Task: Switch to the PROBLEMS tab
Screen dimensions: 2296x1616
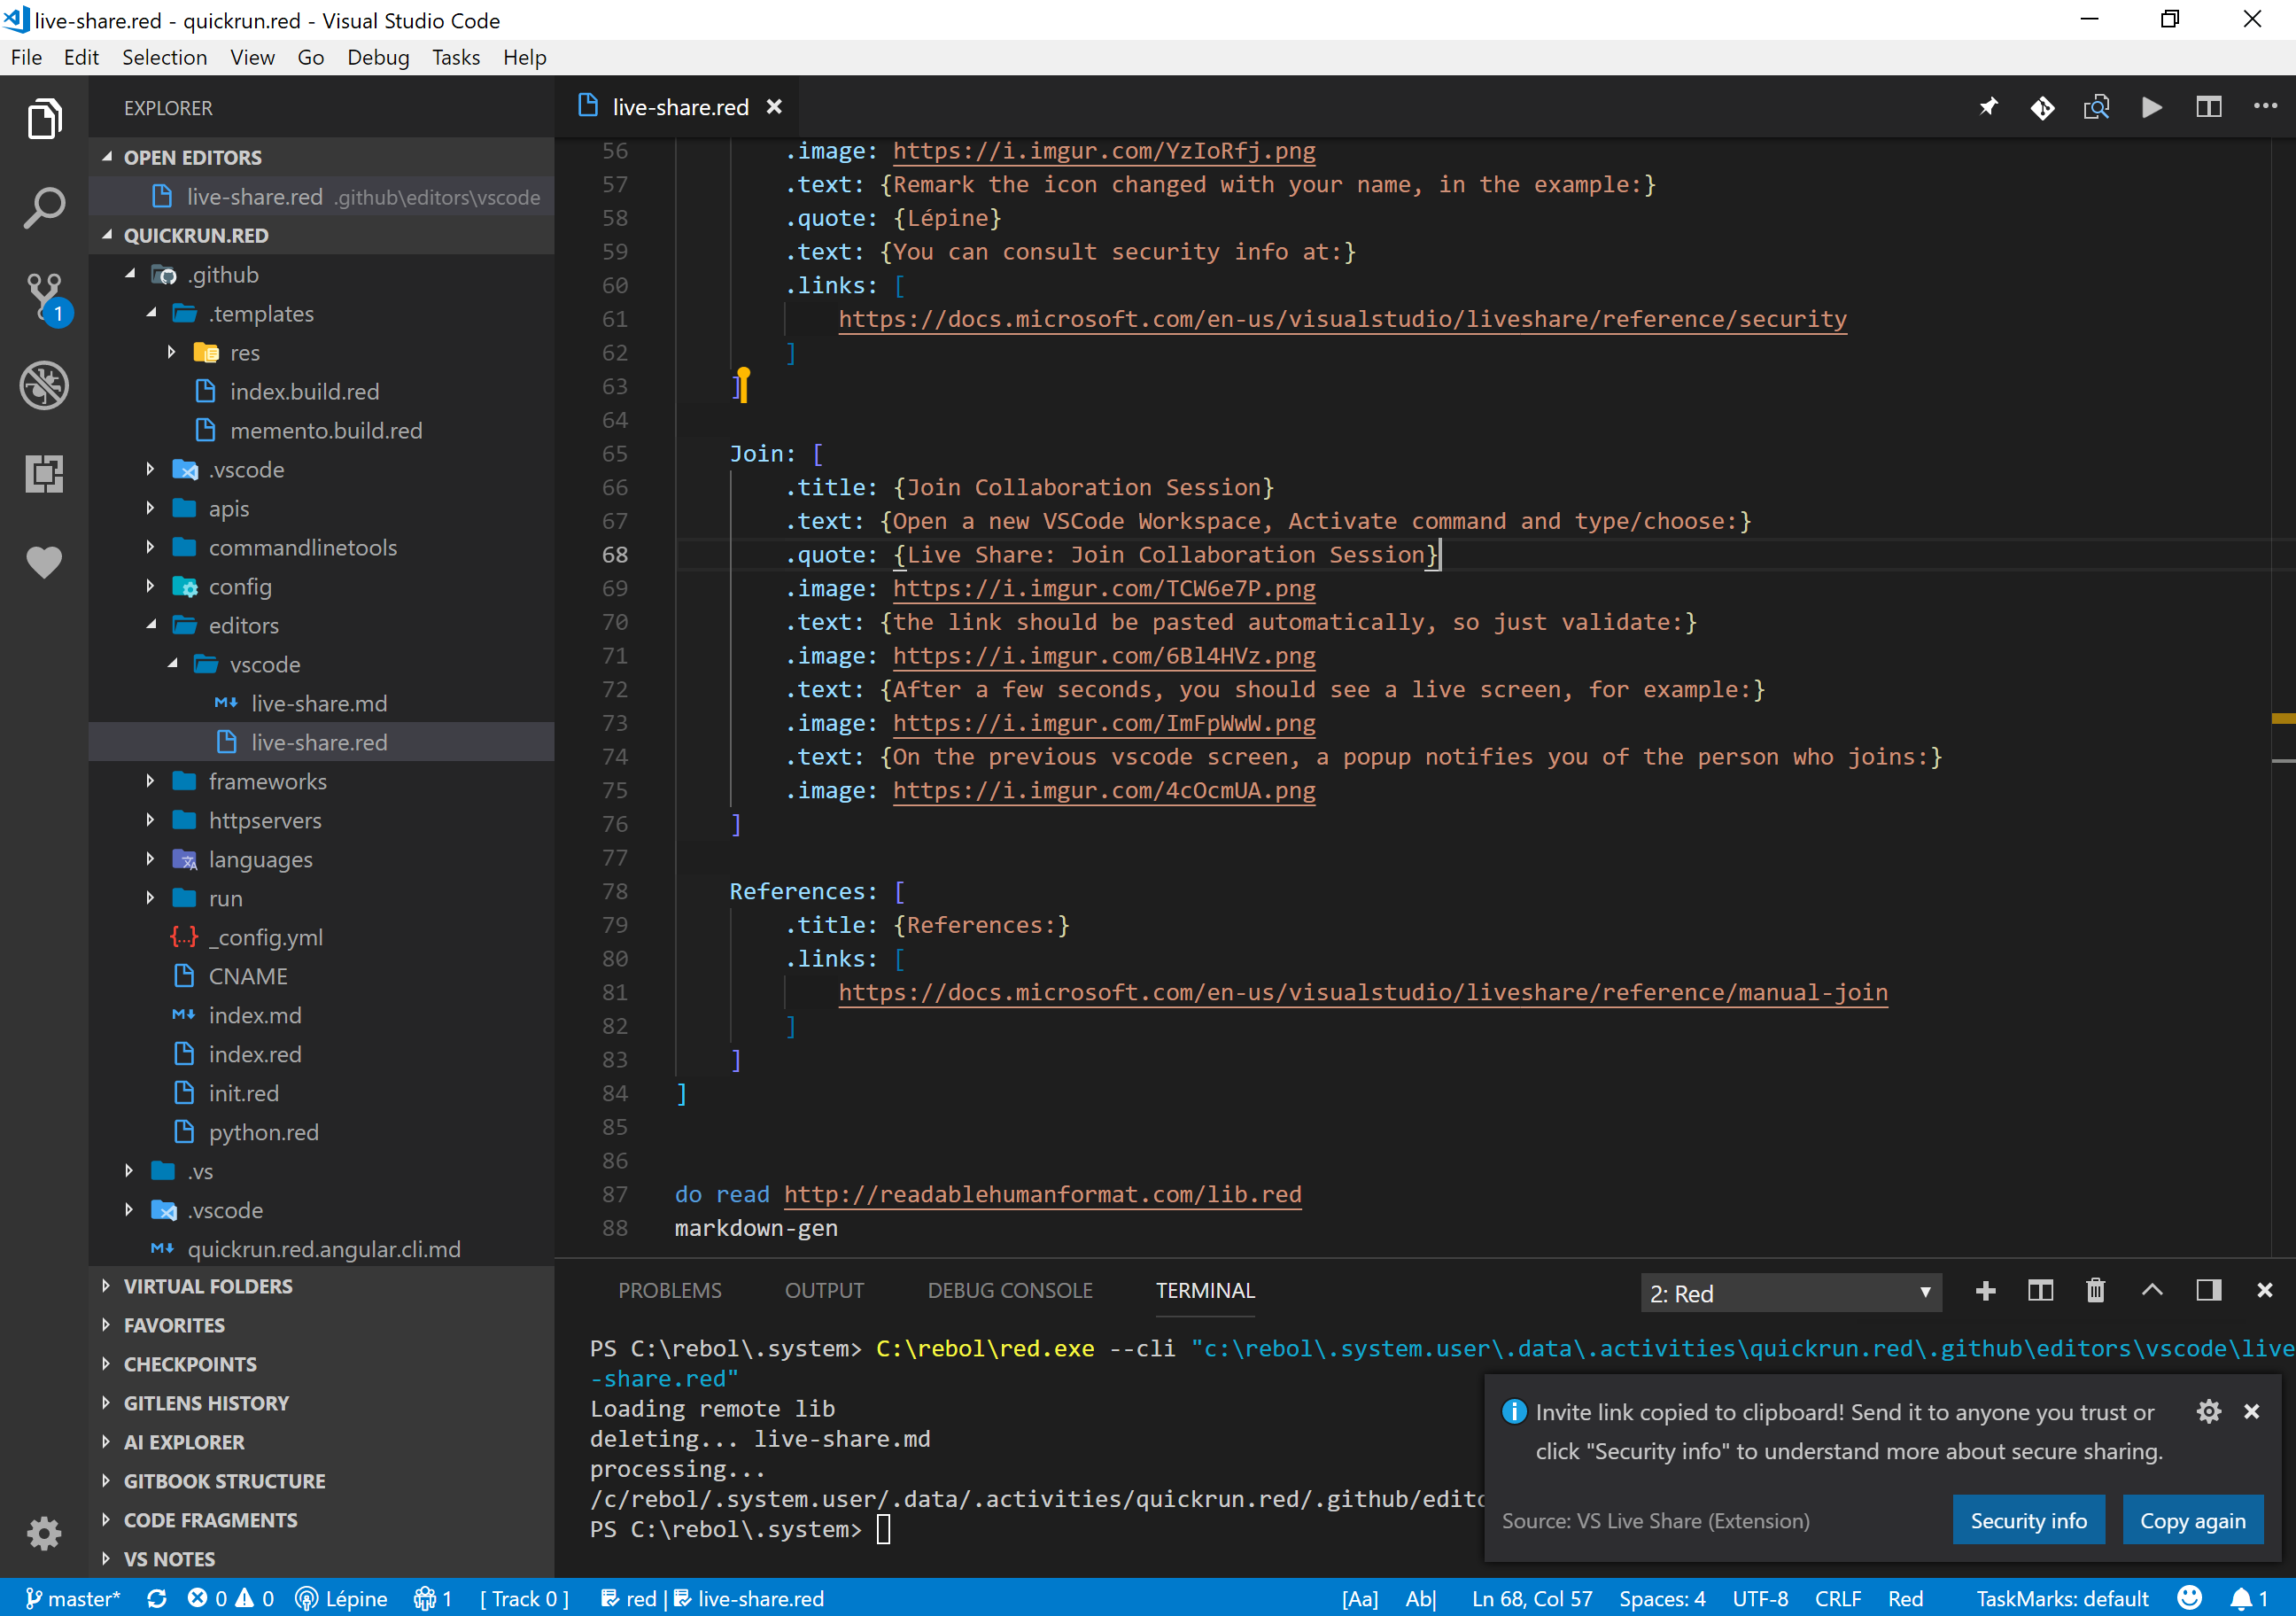Action: (670, 1291)
